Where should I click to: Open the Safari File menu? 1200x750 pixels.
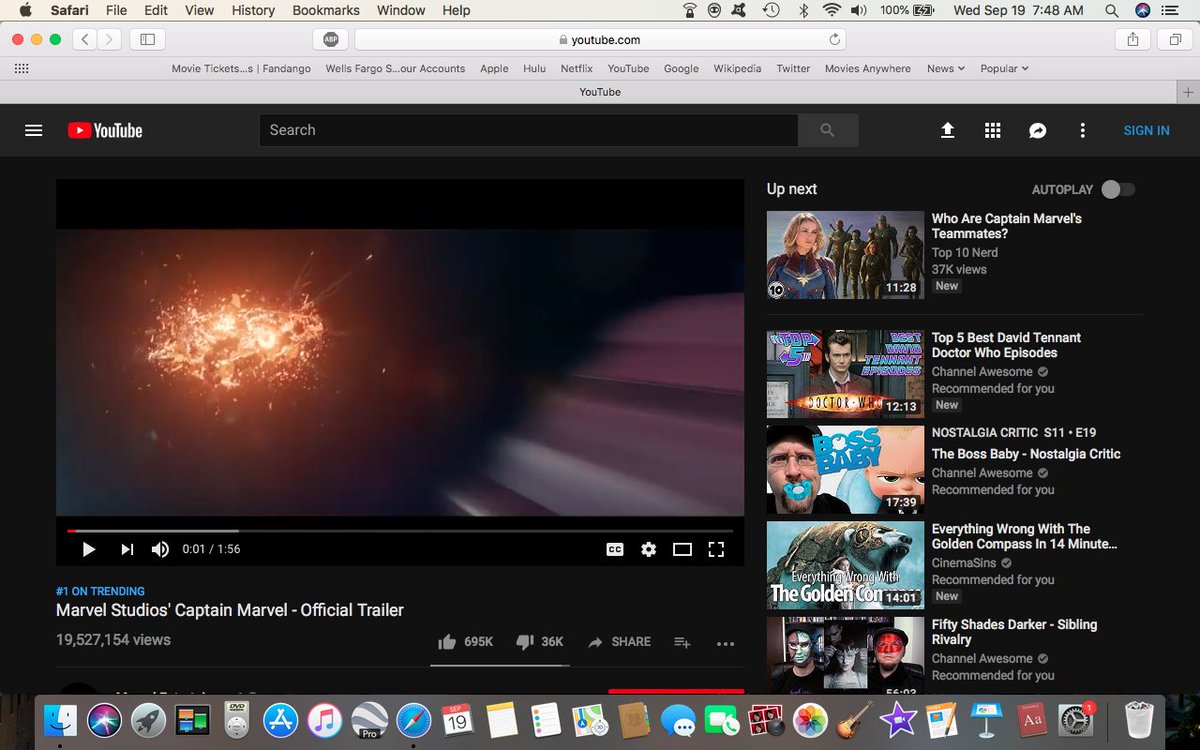pyautogui.click(x=116, y=10)
